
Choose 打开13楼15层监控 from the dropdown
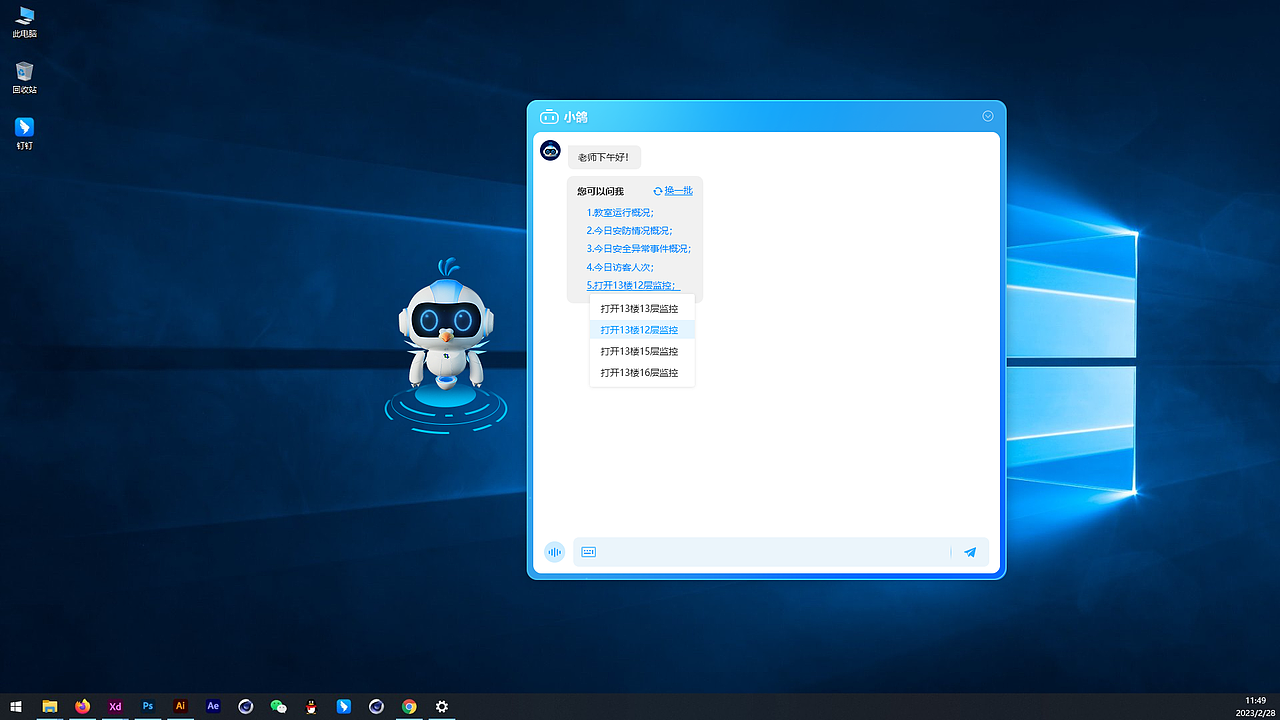pos(642,351)
